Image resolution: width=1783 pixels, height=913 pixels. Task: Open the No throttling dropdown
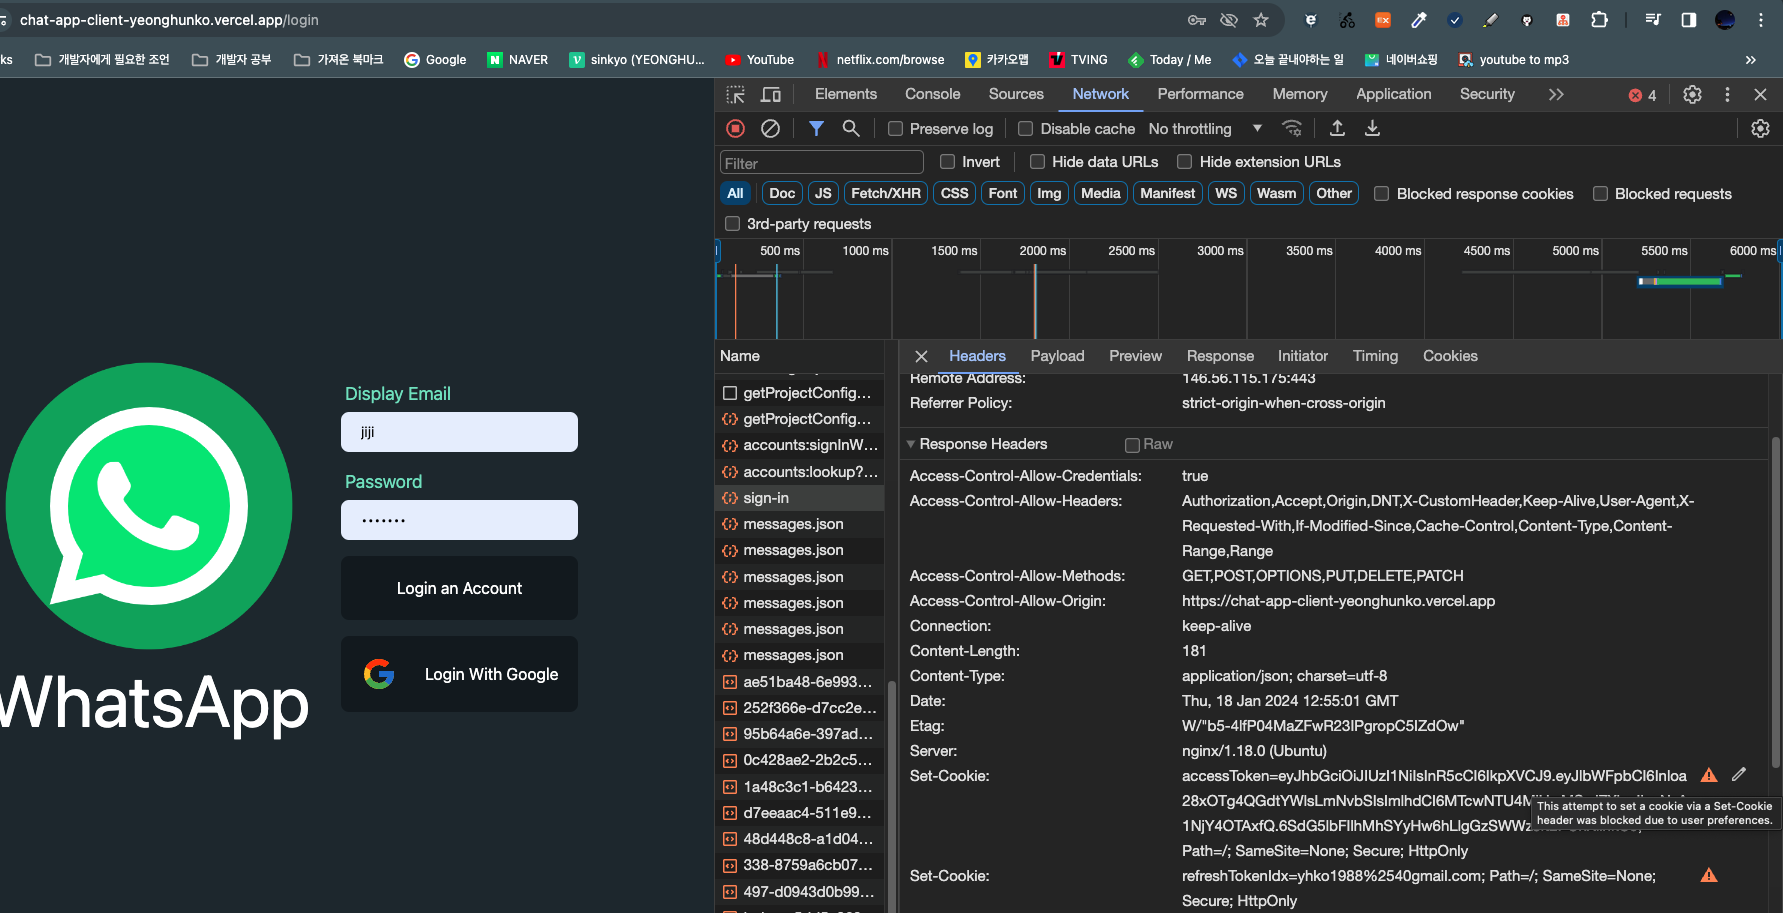[x=1205, y=129]
